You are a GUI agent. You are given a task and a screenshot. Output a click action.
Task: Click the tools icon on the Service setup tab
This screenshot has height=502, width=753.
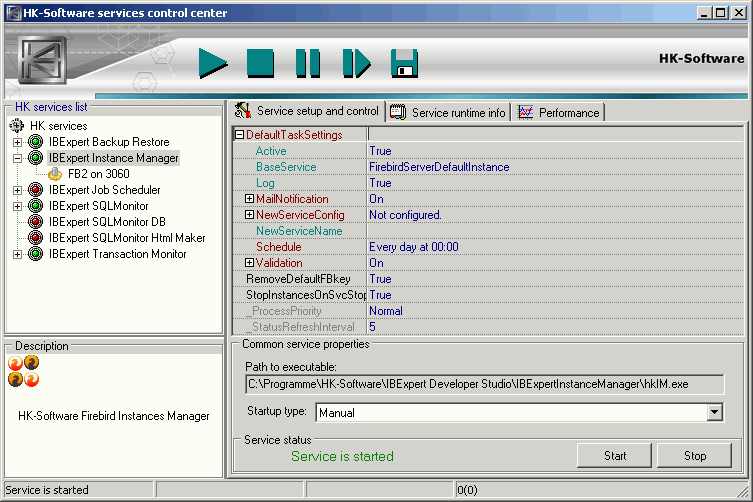point(243,110)
